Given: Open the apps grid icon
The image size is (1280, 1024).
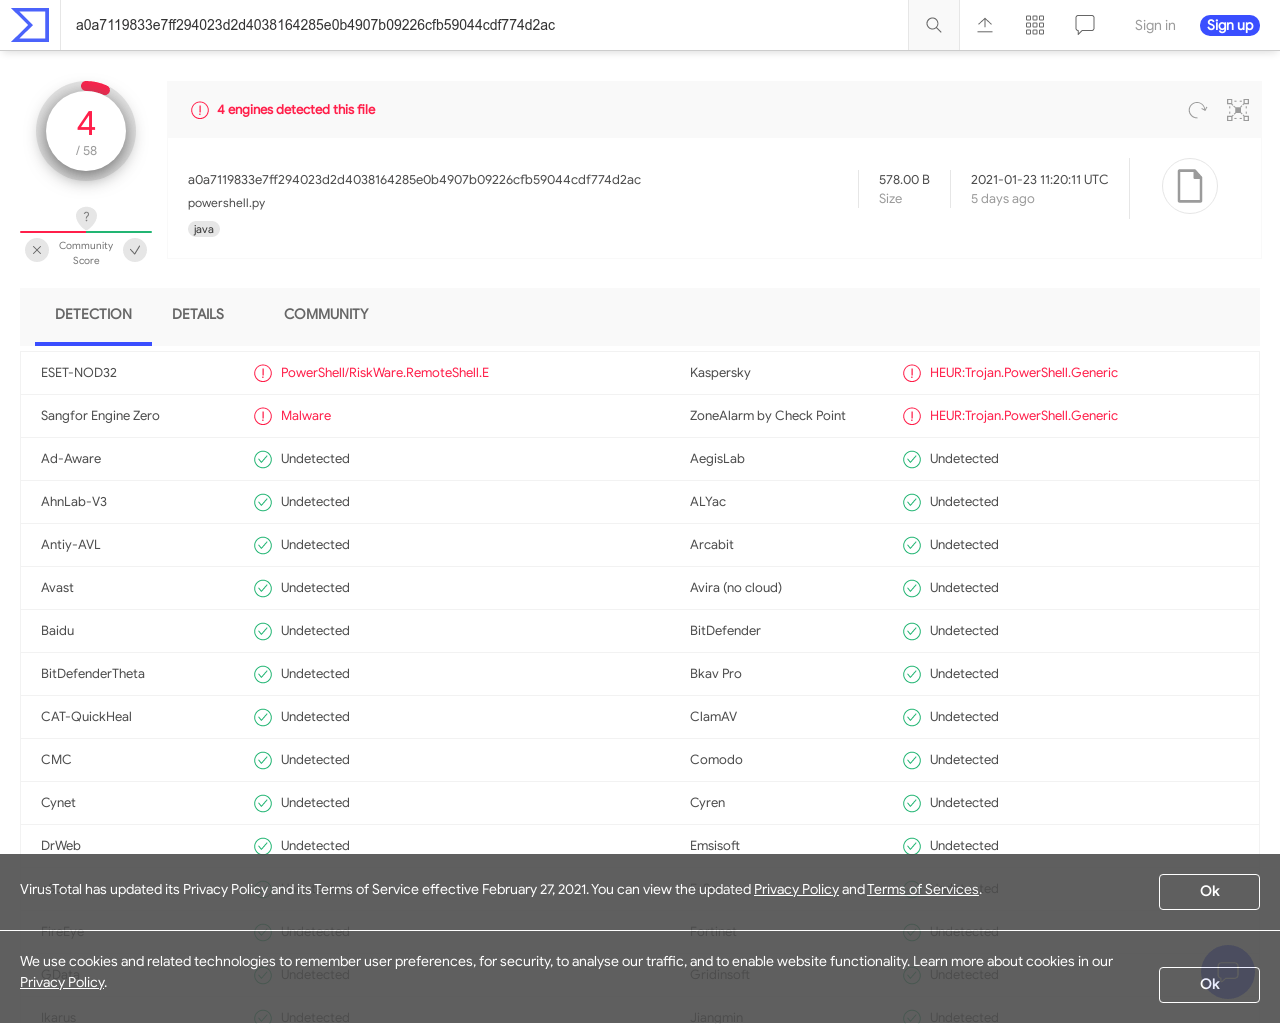Looking at the screenshot, I should (x=1035, y=25).
